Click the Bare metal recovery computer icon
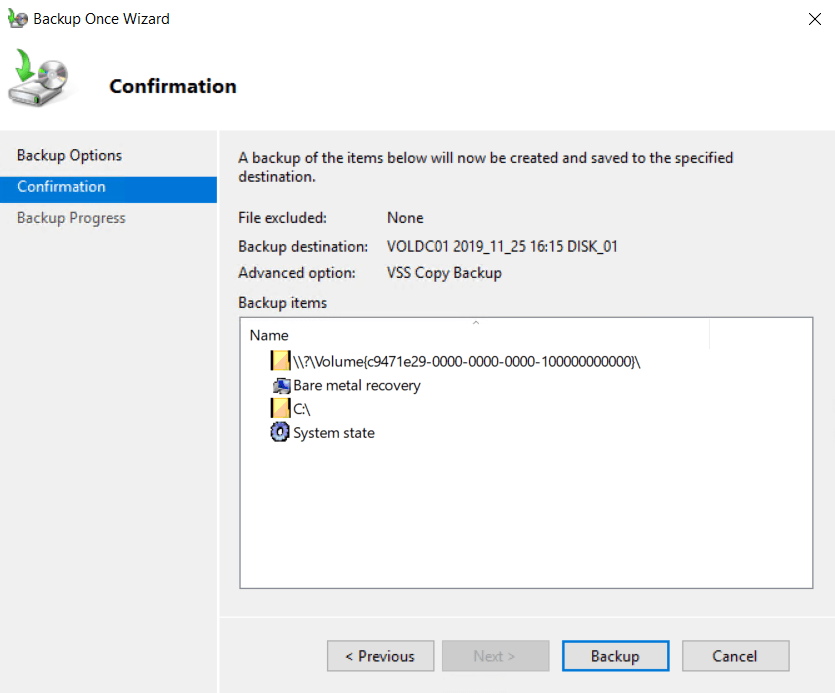Image resolution: width=835 pixels, height=693 pixels. 280,385
